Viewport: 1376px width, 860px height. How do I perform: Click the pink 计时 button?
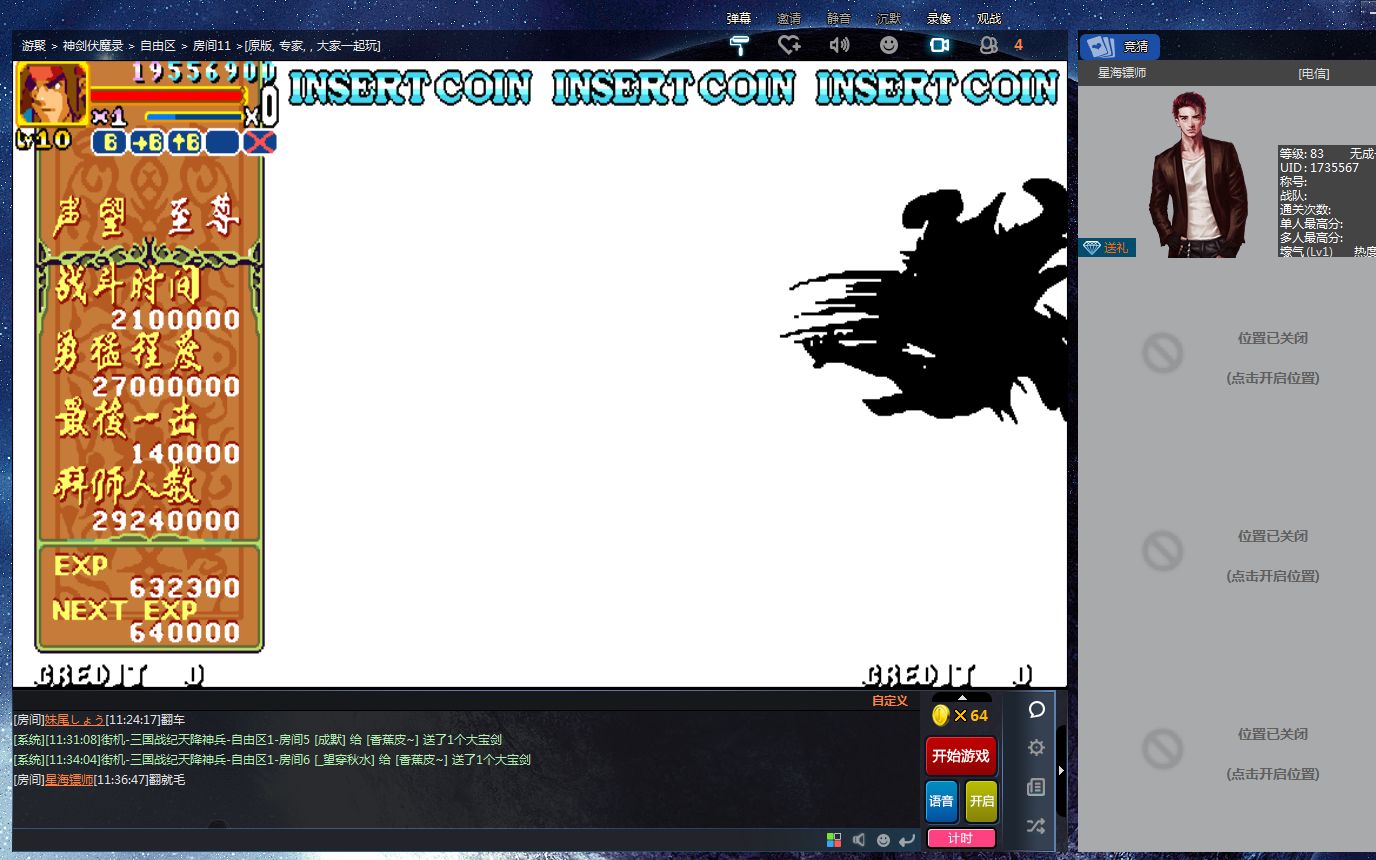(x=961, y=838)
